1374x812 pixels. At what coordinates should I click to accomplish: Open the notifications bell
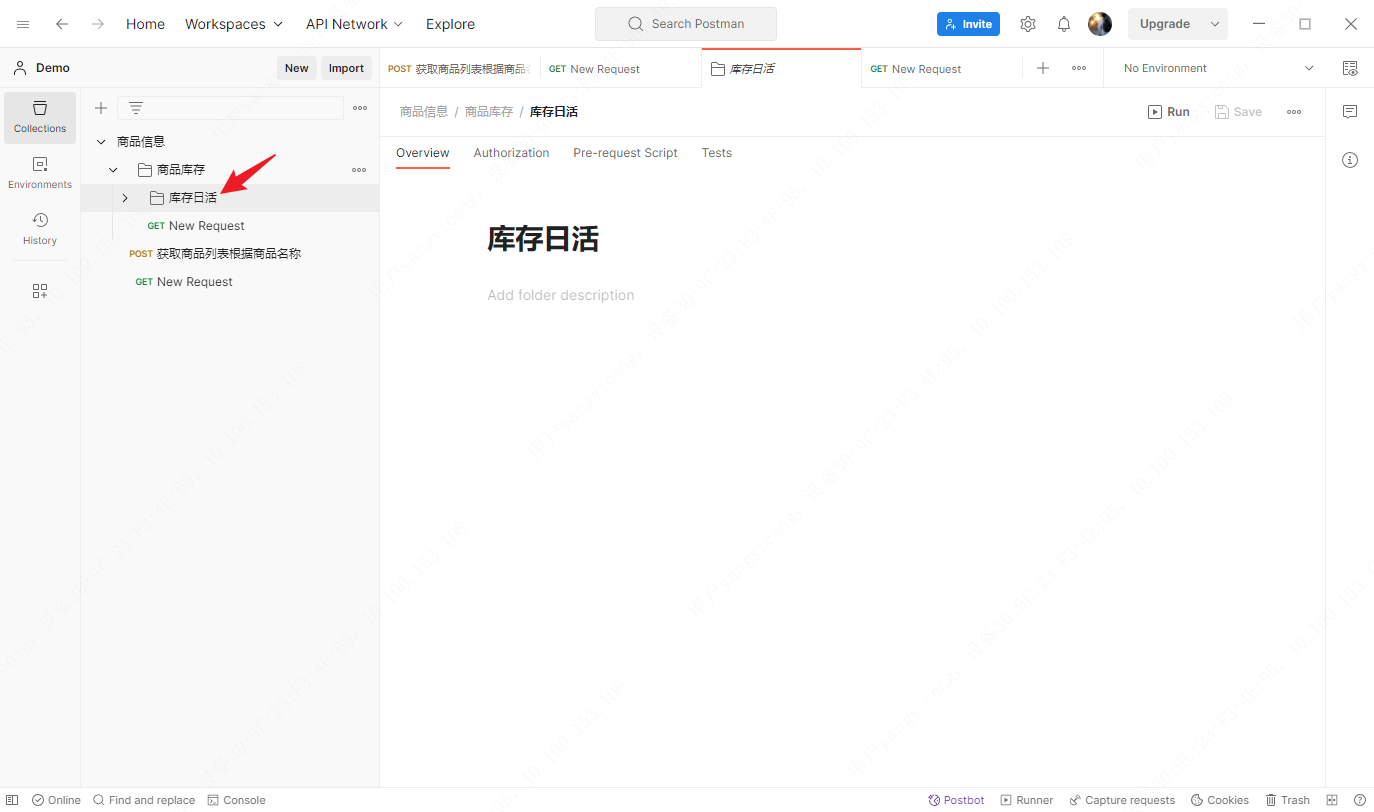1064,24
